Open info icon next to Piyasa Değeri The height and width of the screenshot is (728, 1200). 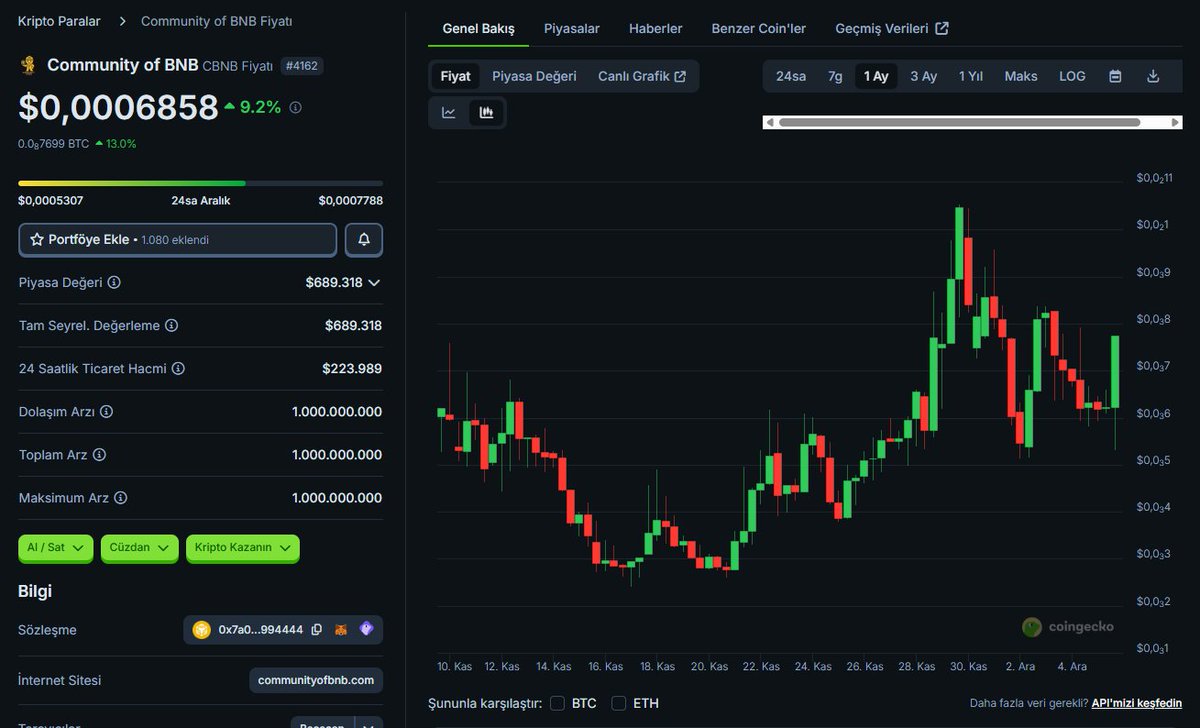coord(114,282)
